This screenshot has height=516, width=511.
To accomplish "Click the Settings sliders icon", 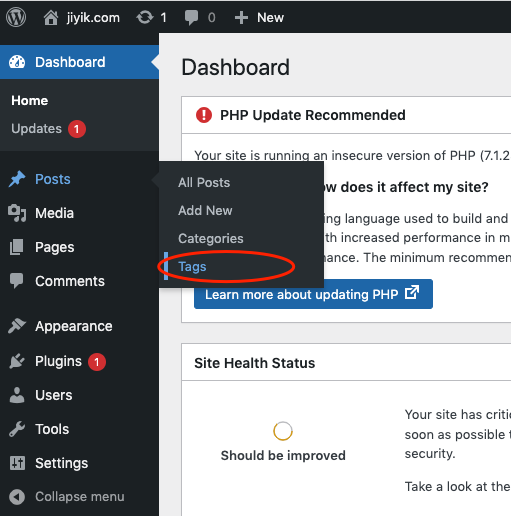I will click(x=17, y=463).
